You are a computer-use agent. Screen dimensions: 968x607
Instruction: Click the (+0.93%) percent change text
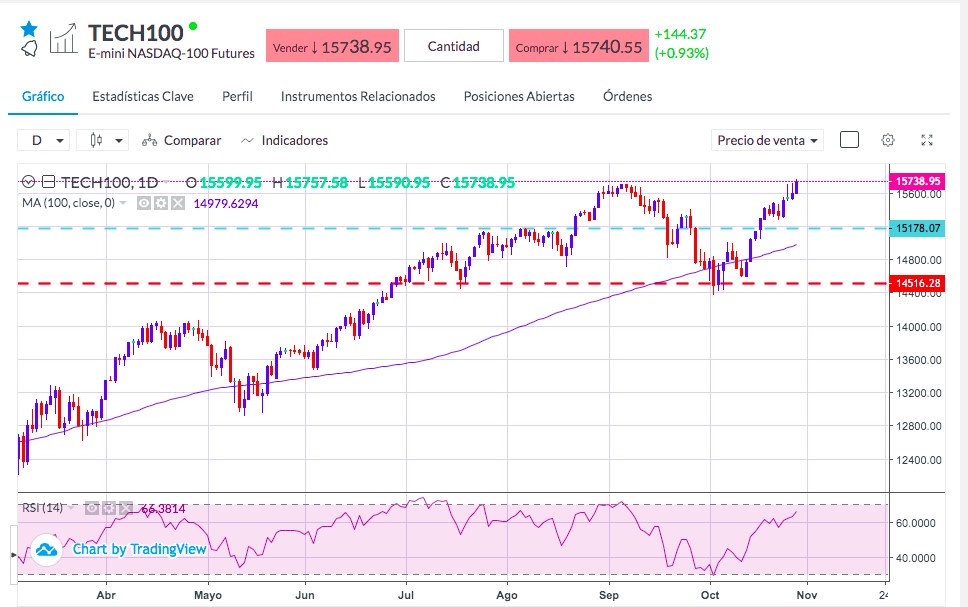tap(682, 53)
